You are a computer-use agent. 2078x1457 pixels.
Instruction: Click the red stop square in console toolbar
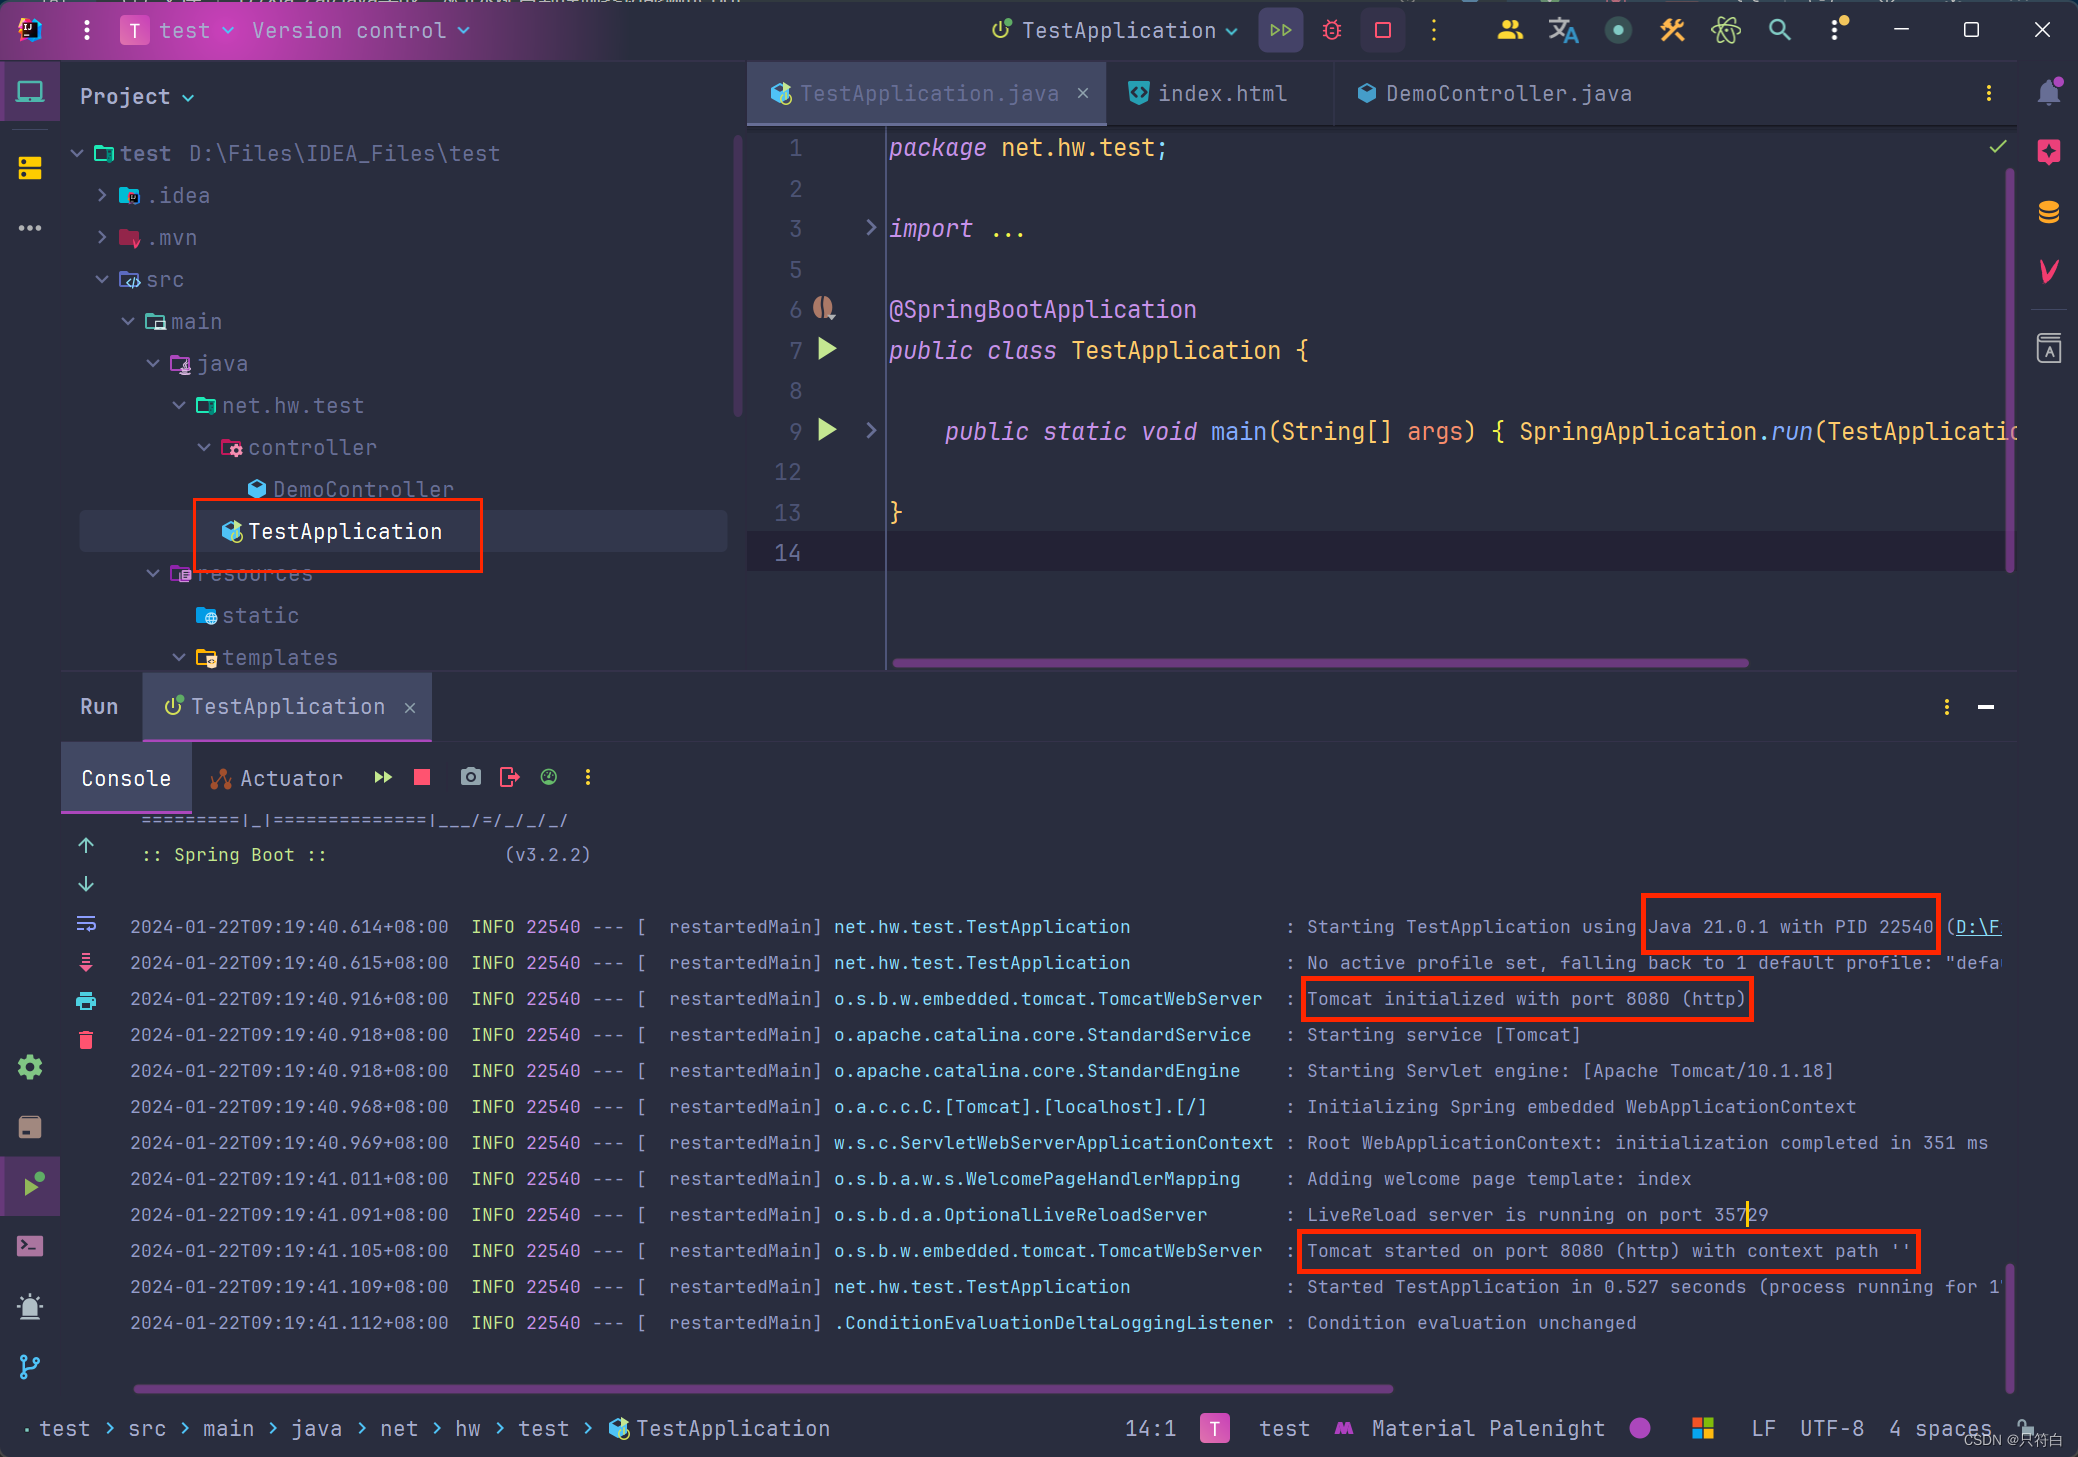pos(422,777)
